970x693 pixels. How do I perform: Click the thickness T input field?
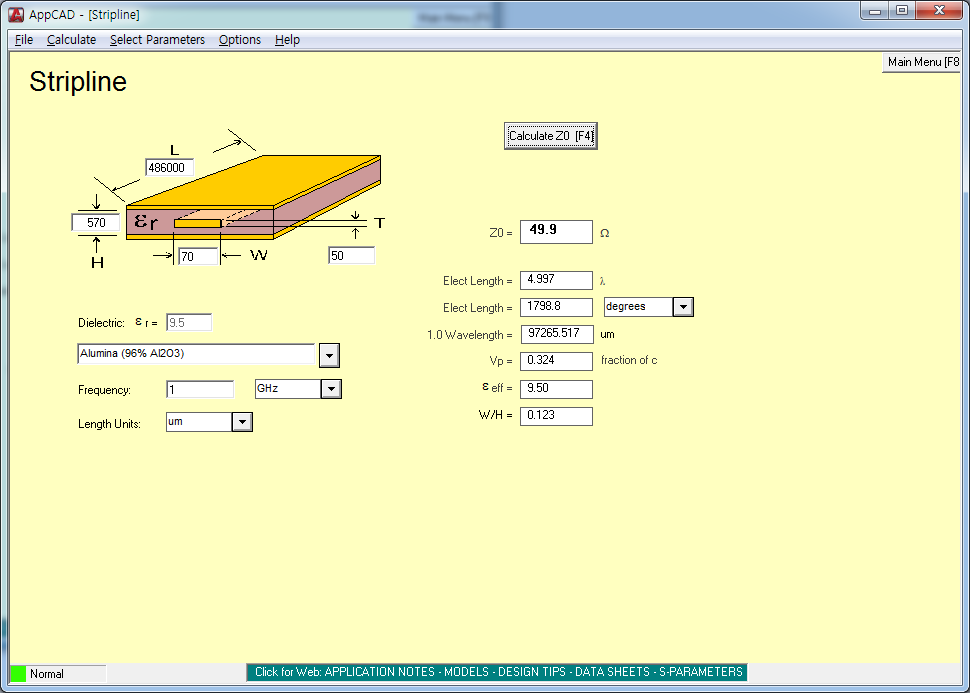351,256
